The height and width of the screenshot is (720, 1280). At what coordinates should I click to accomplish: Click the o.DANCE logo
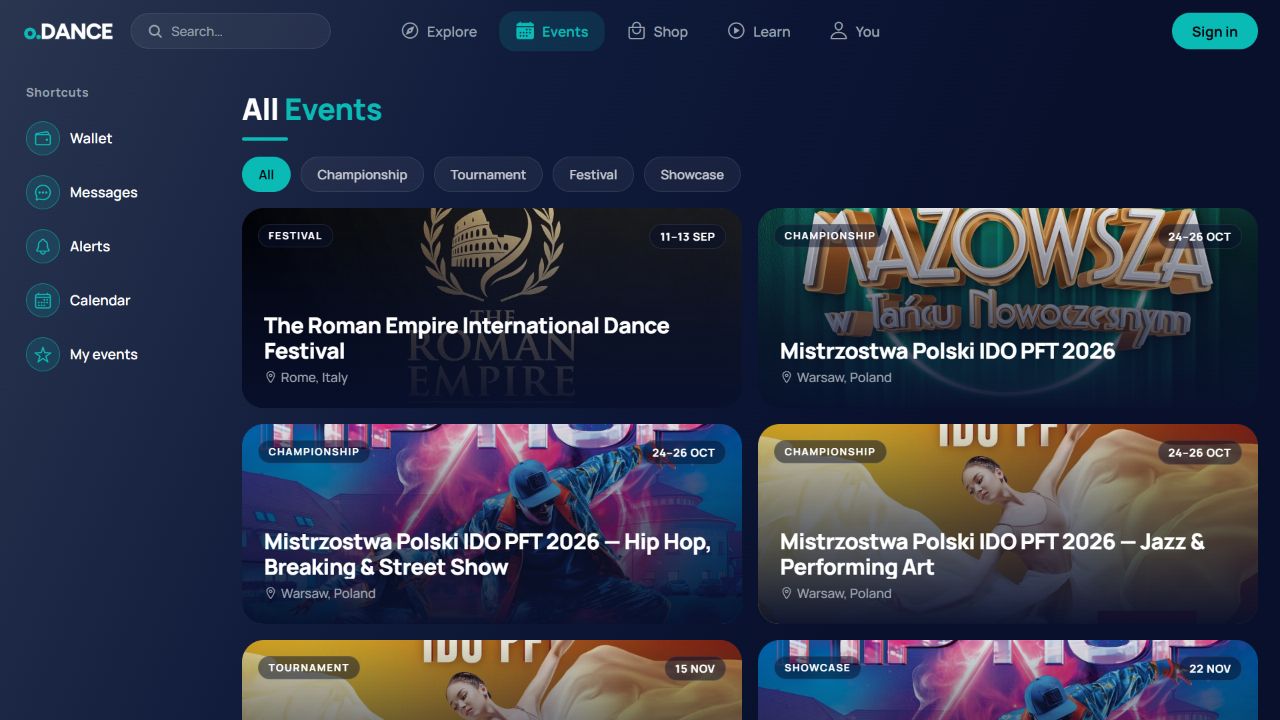[x=68, y=31]
